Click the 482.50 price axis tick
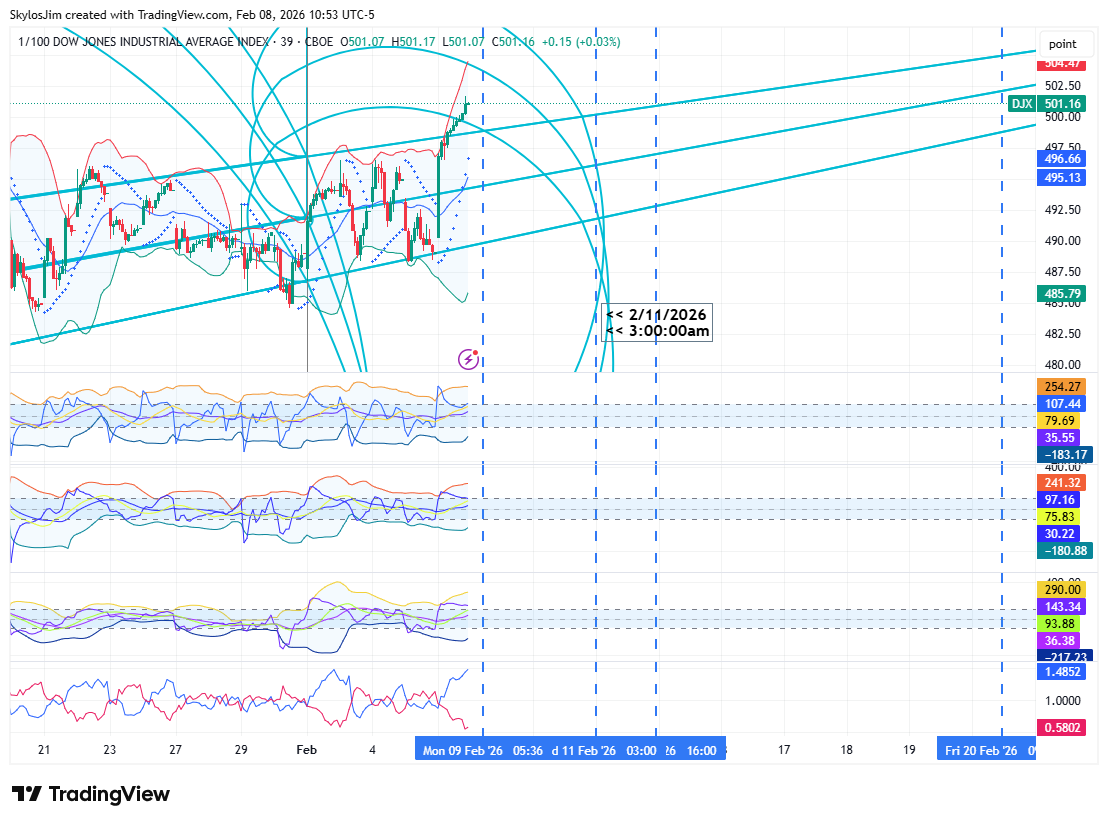This screenshot has width=1108, height=824. (1062, 334)
